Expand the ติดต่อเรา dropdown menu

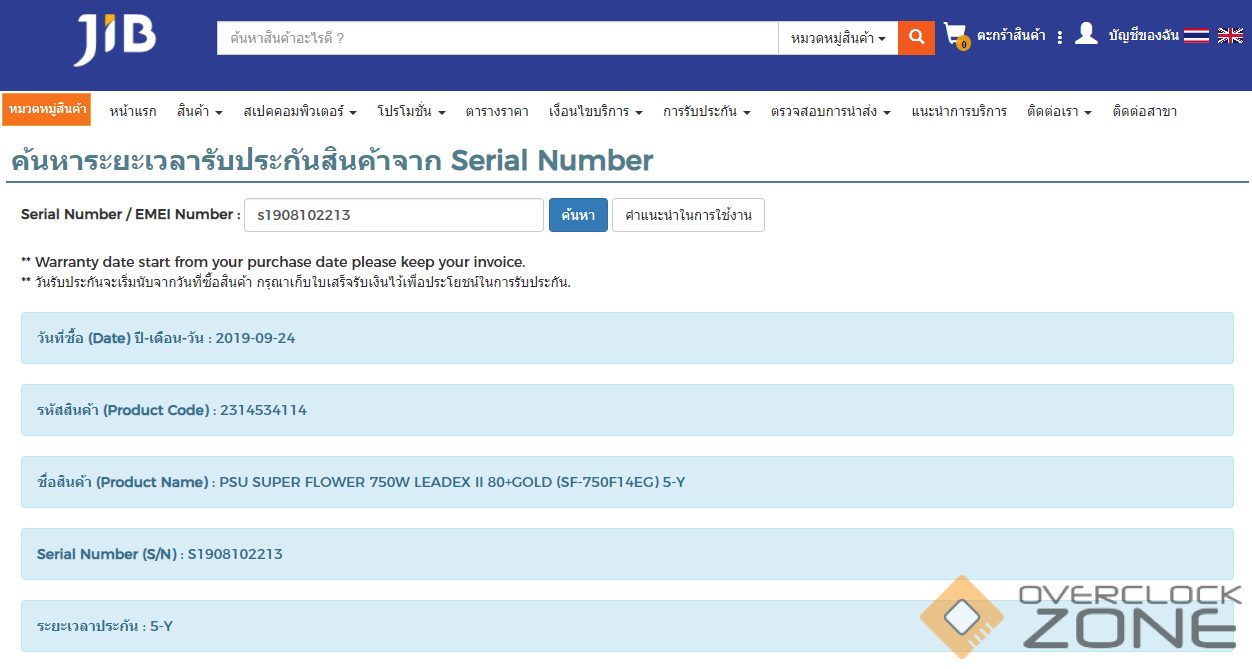pos(1059,111)
